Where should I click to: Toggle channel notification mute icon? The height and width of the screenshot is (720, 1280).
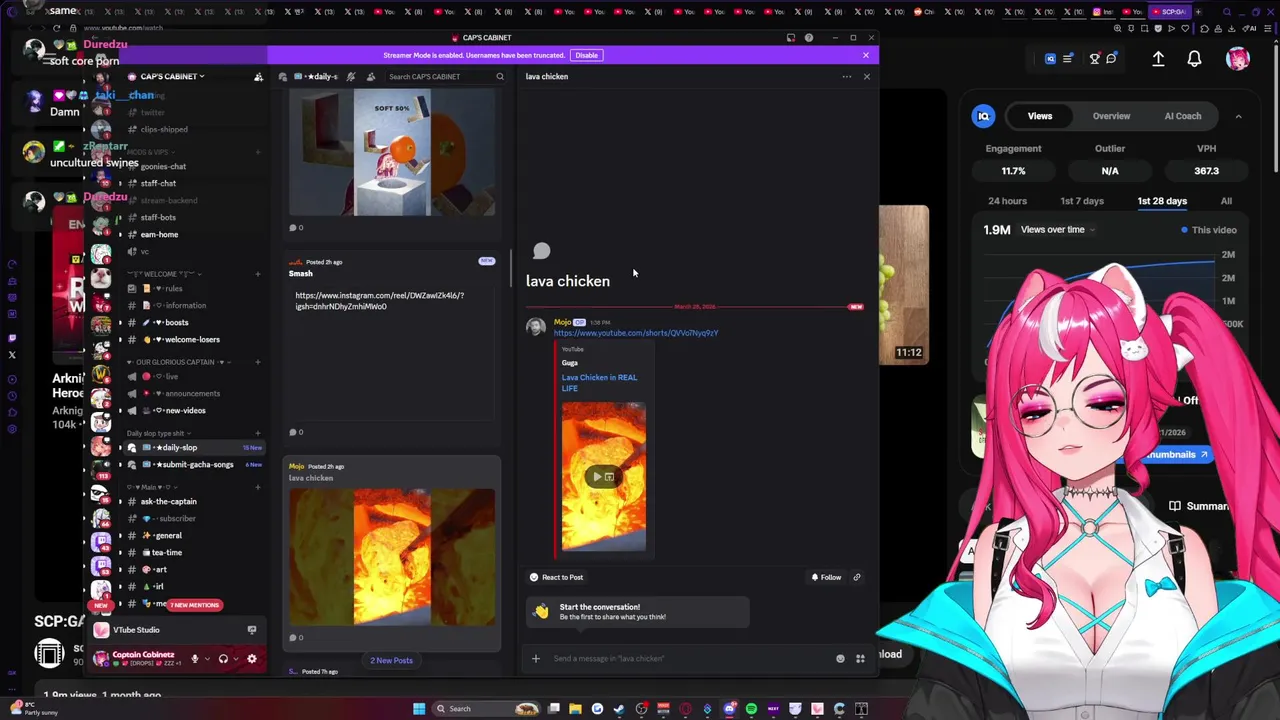[x=351, y=76]
